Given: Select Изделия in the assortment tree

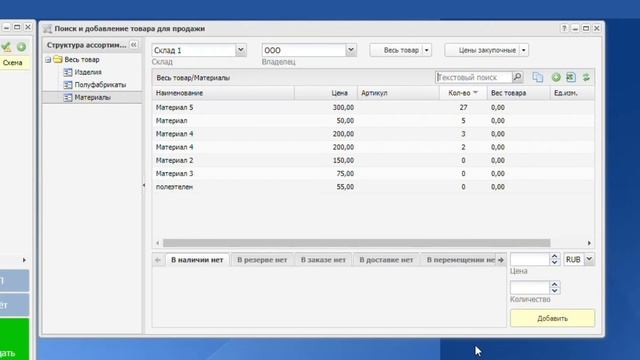Looking at the screenshot, I should (x=88, y=72).
